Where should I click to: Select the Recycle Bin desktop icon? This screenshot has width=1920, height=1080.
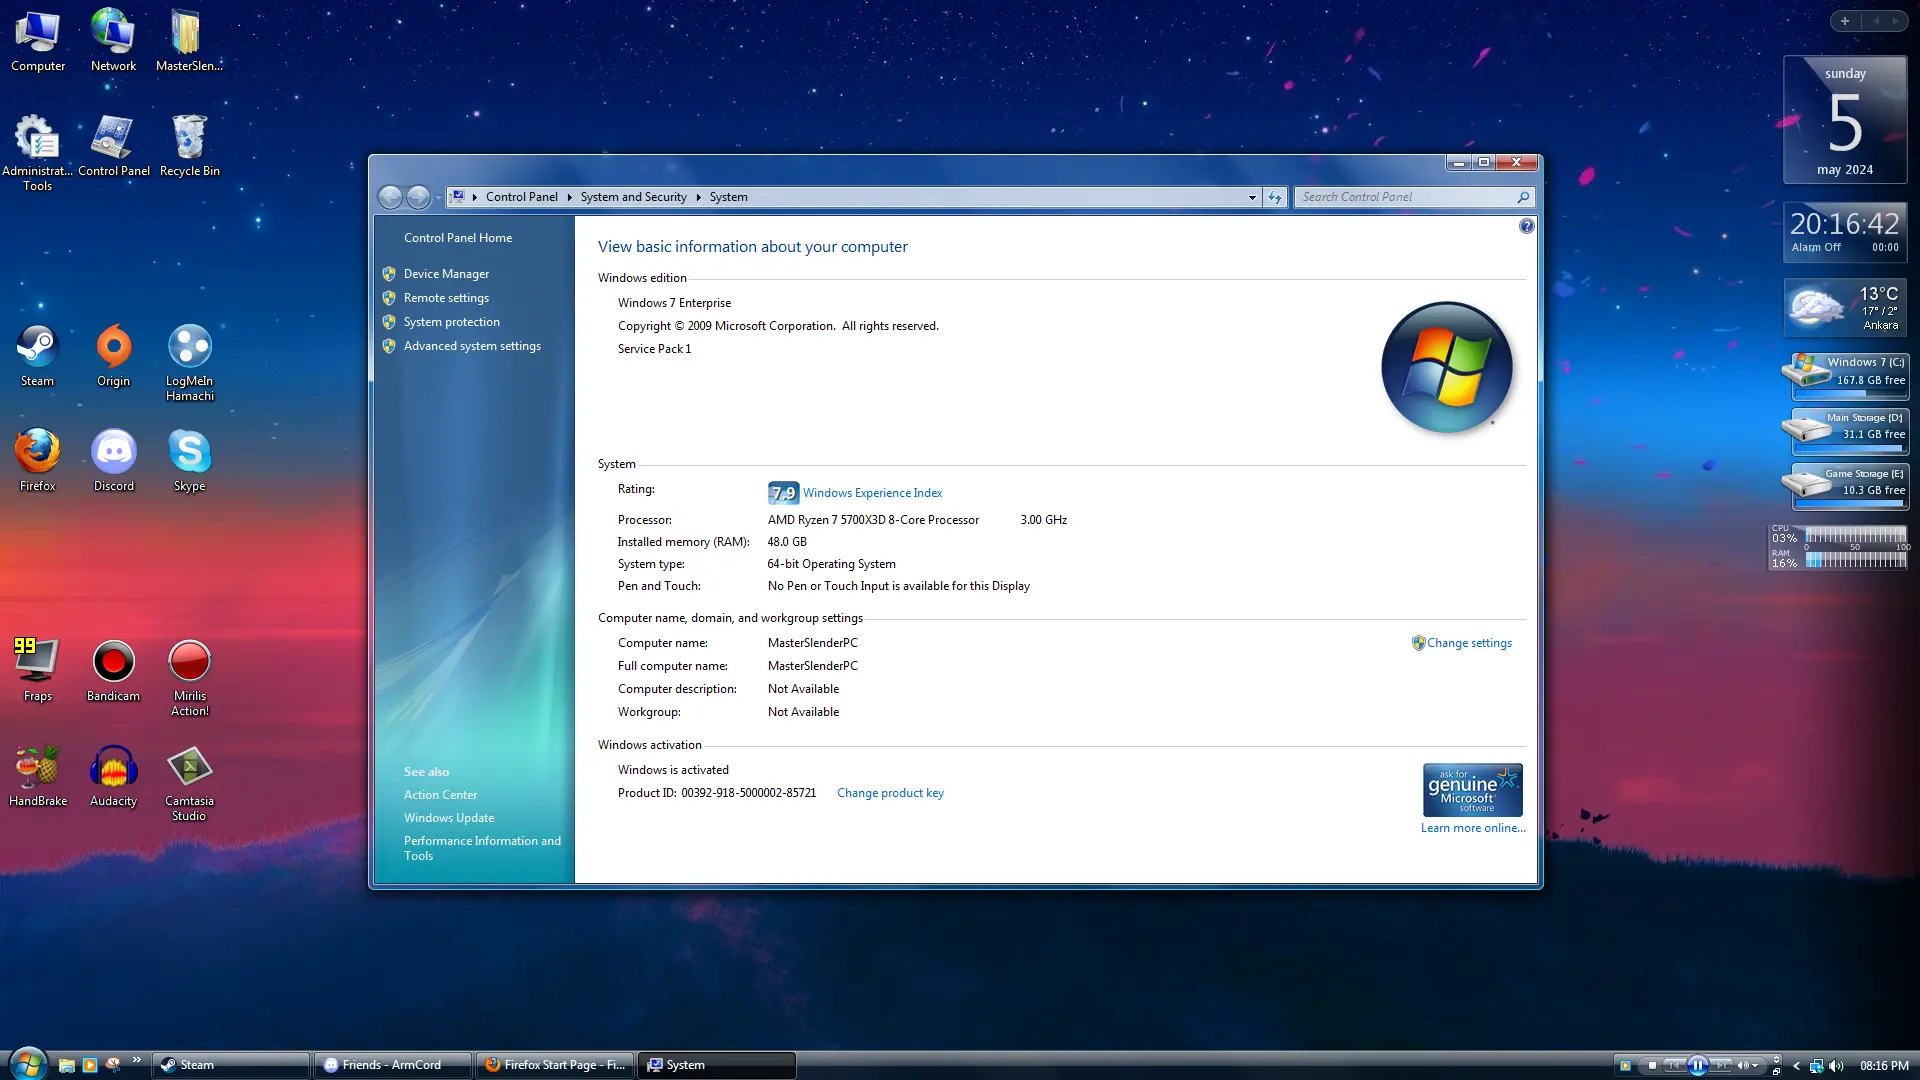[x=190, y=145]
